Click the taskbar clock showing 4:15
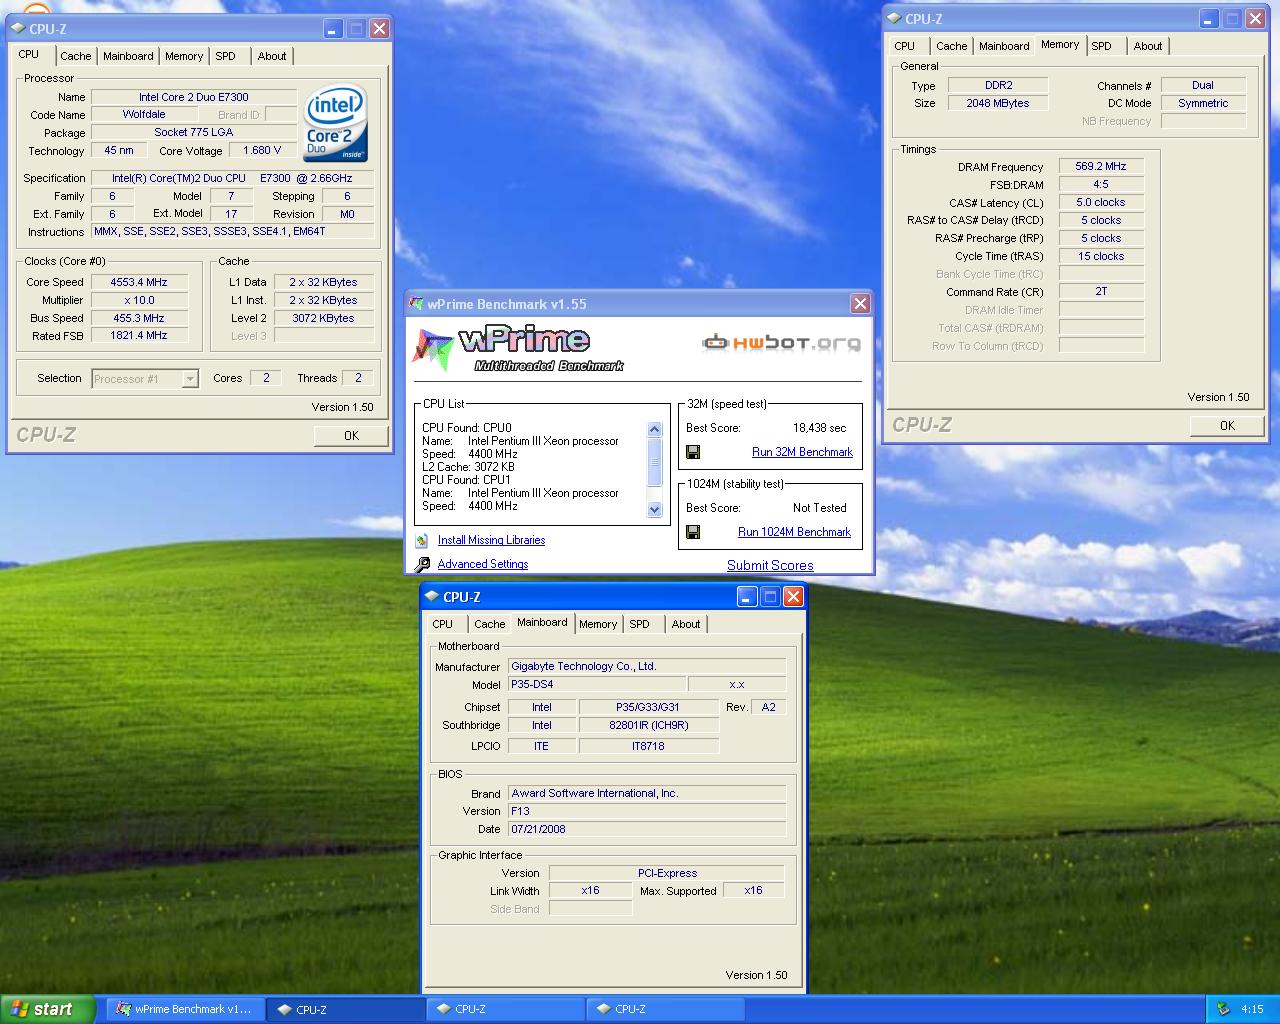 [x=1251, y=1009]
